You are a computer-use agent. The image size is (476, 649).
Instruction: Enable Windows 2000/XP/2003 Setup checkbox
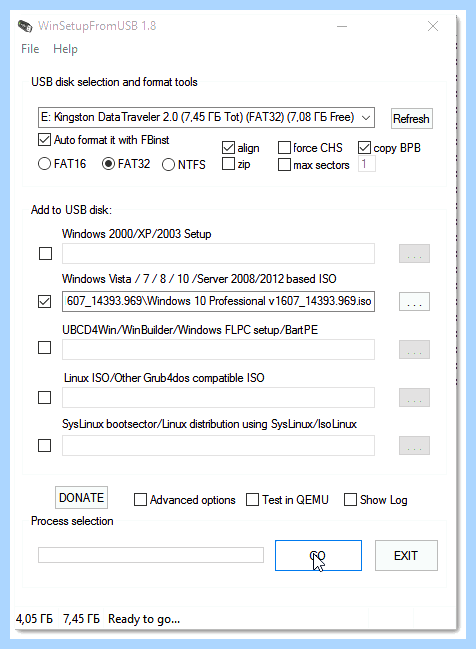point(45,253)
